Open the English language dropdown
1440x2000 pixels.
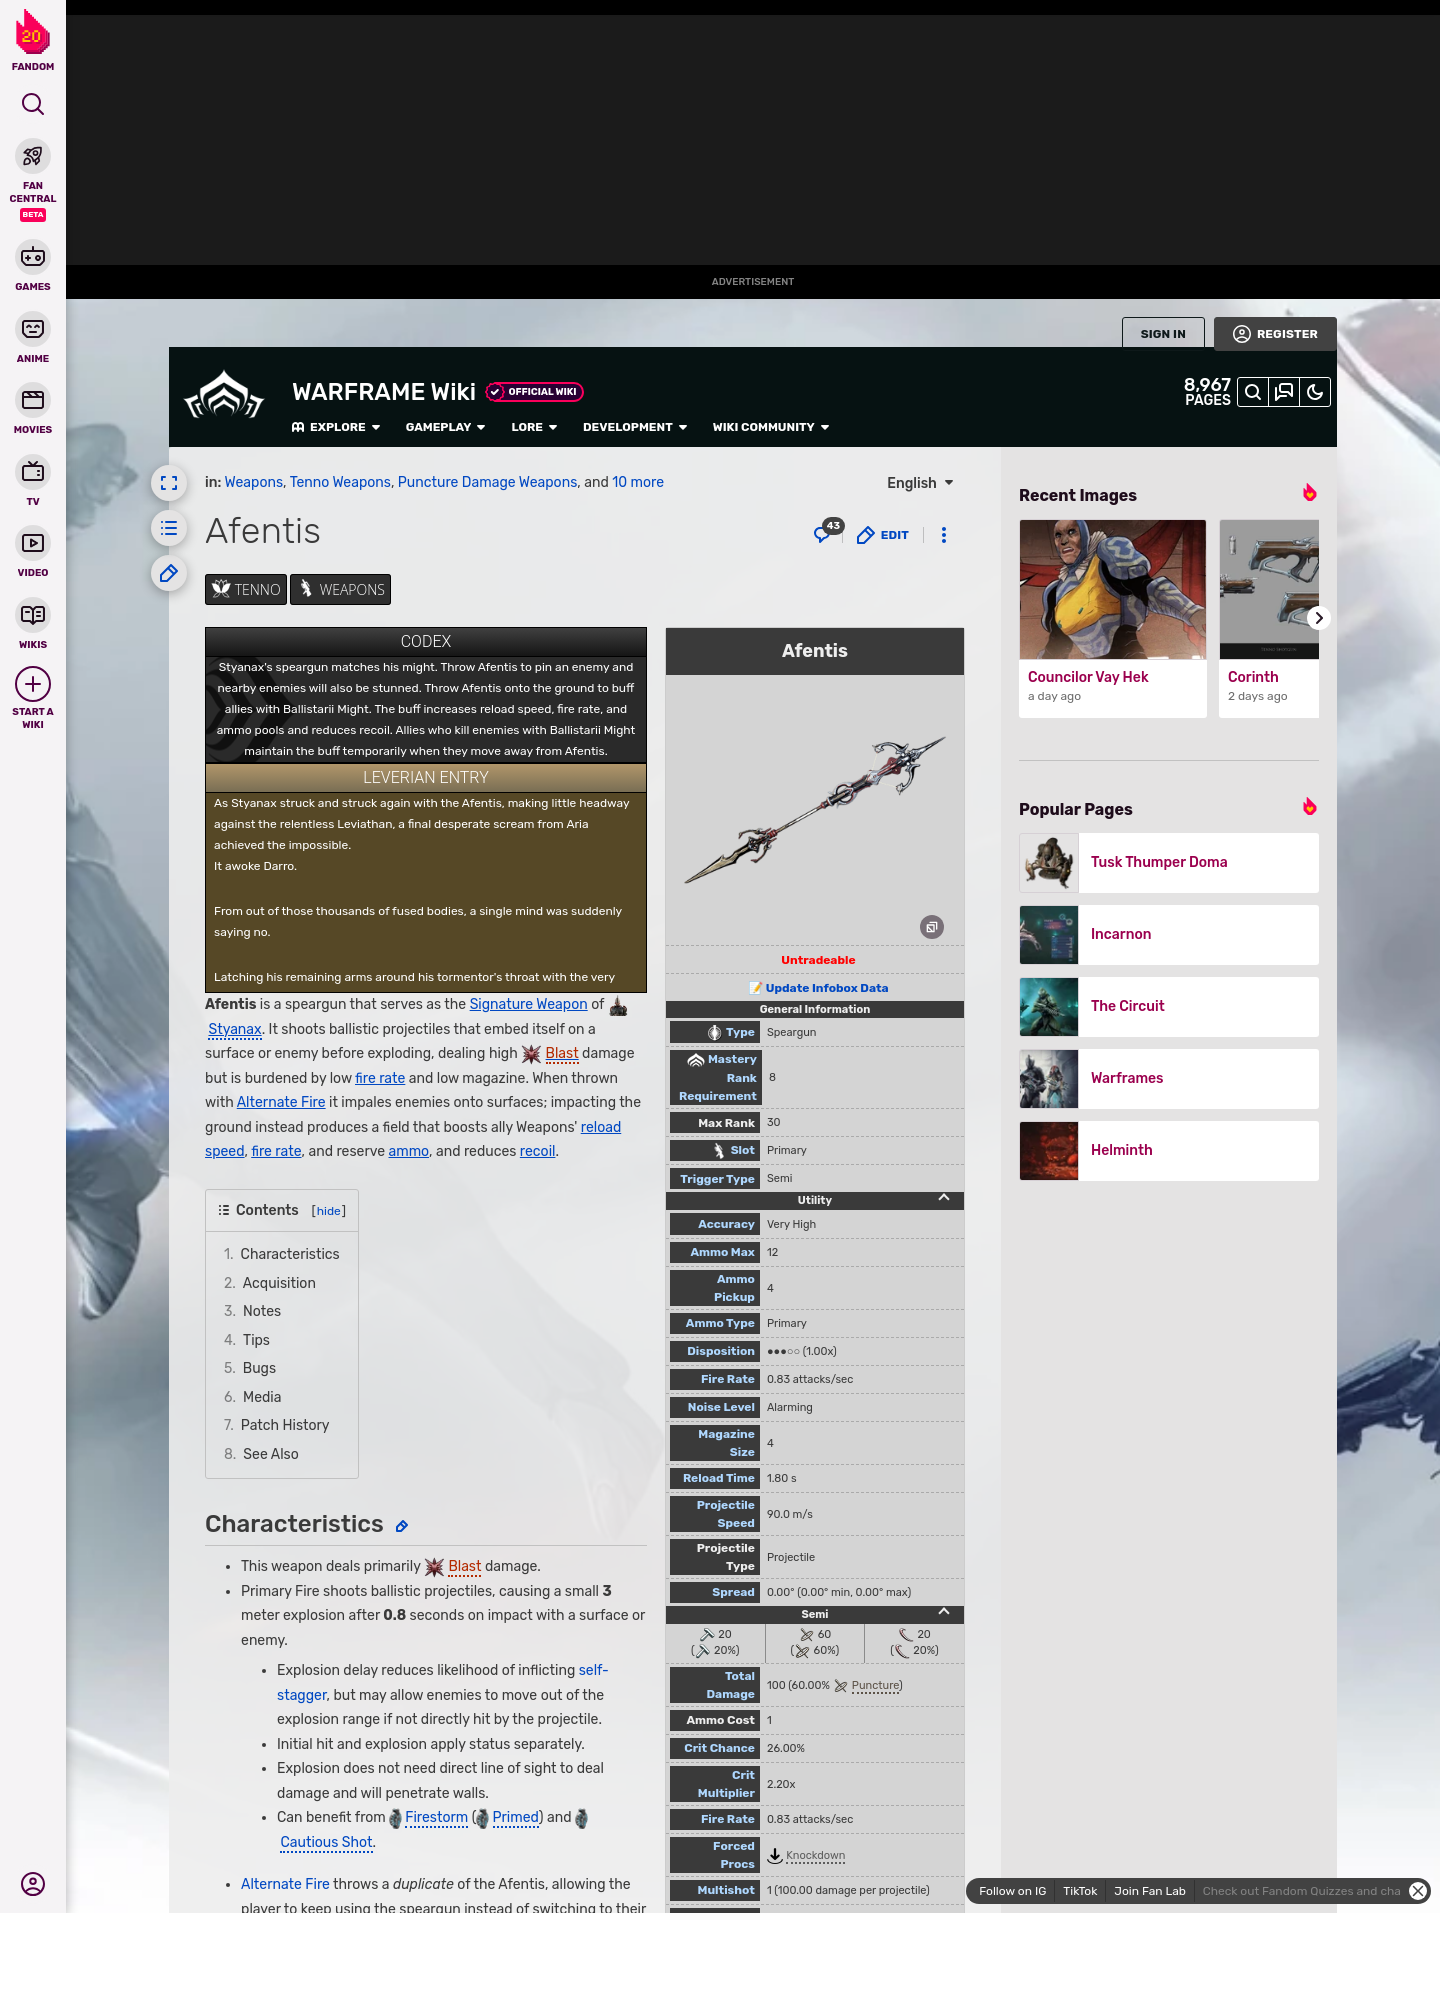point(920,483)
